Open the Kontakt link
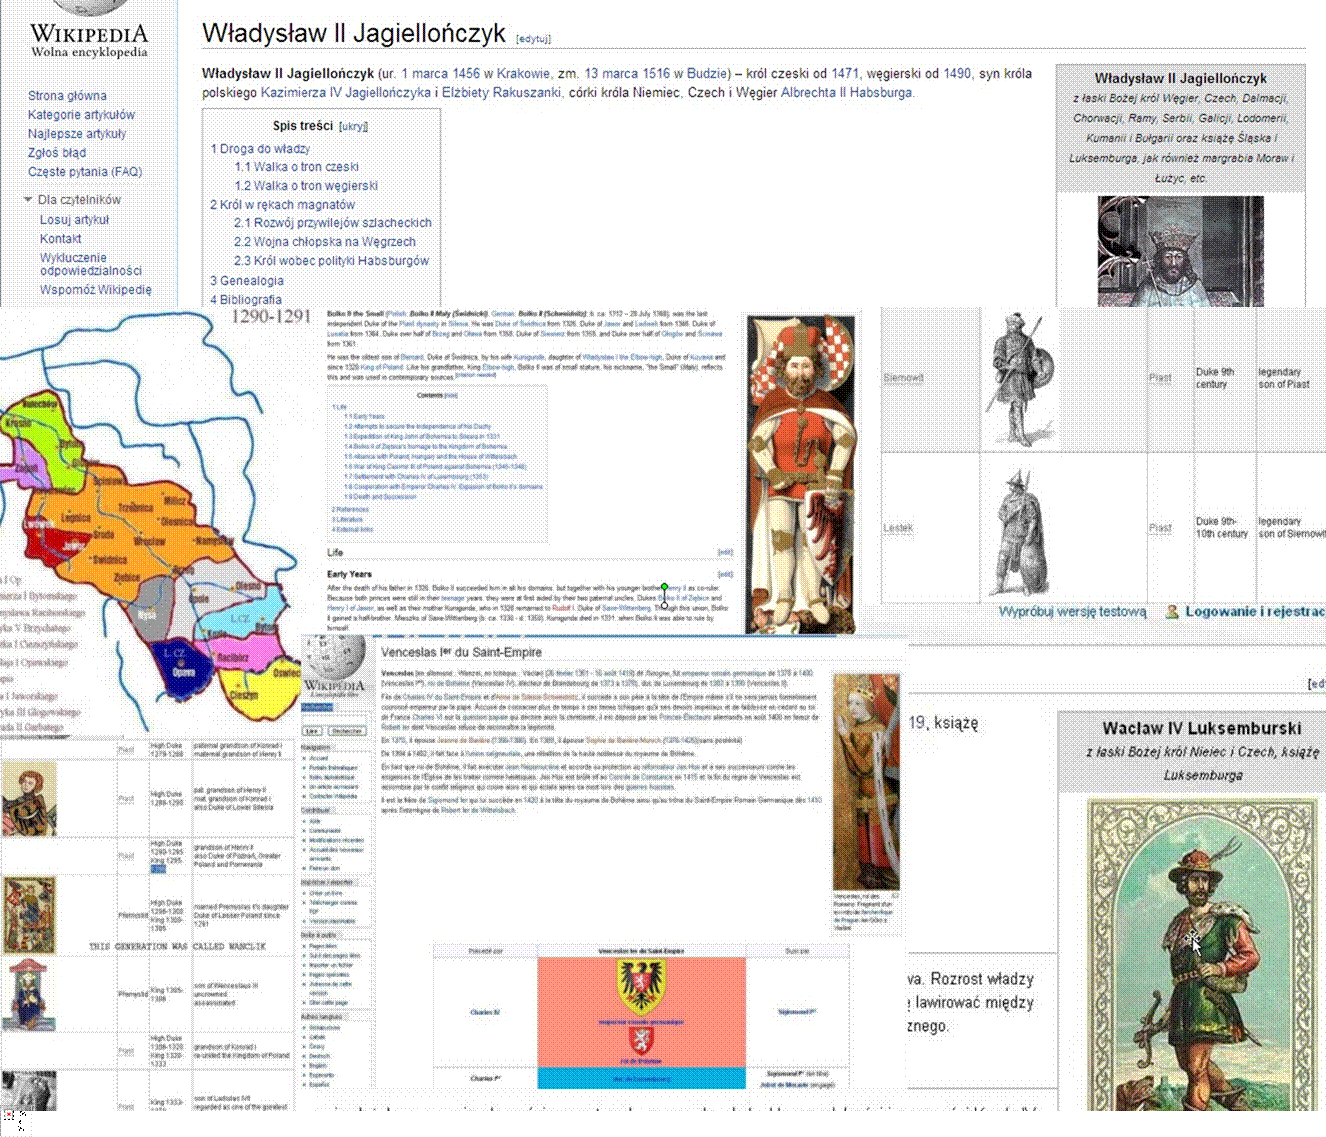 [60, 239]
